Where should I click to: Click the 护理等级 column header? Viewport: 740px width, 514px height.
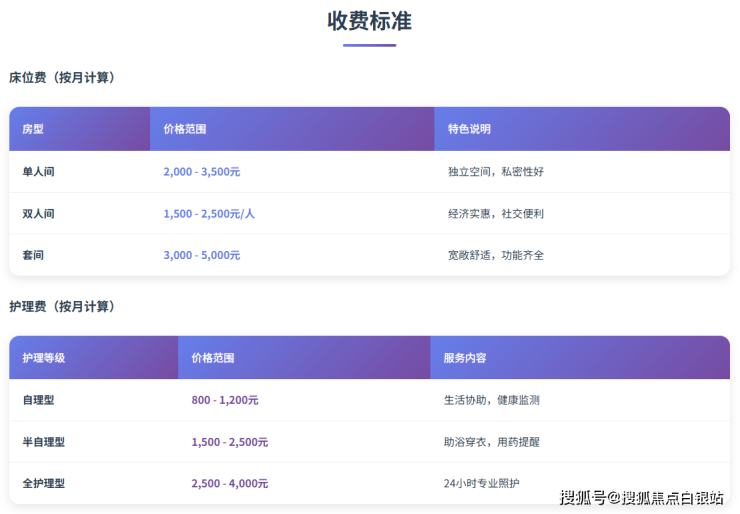tap(43, 358)
